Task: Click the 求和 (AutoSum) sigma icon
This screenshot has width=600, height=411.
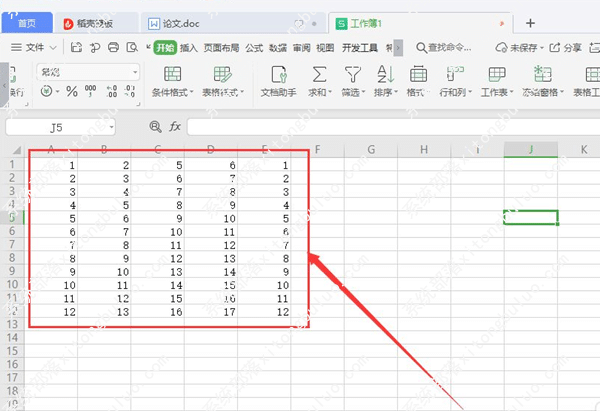Action: tap(319, 74)
